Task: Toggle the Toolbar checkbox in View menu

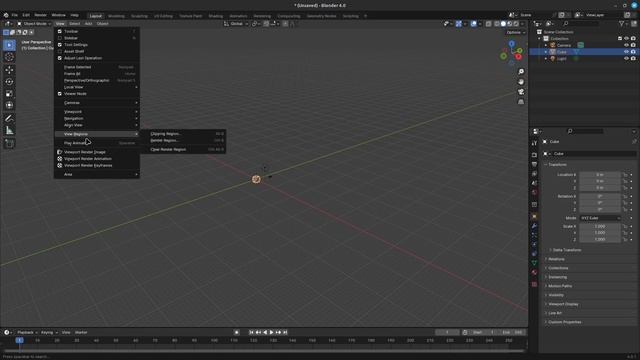Action: click(x=60, y=31)
